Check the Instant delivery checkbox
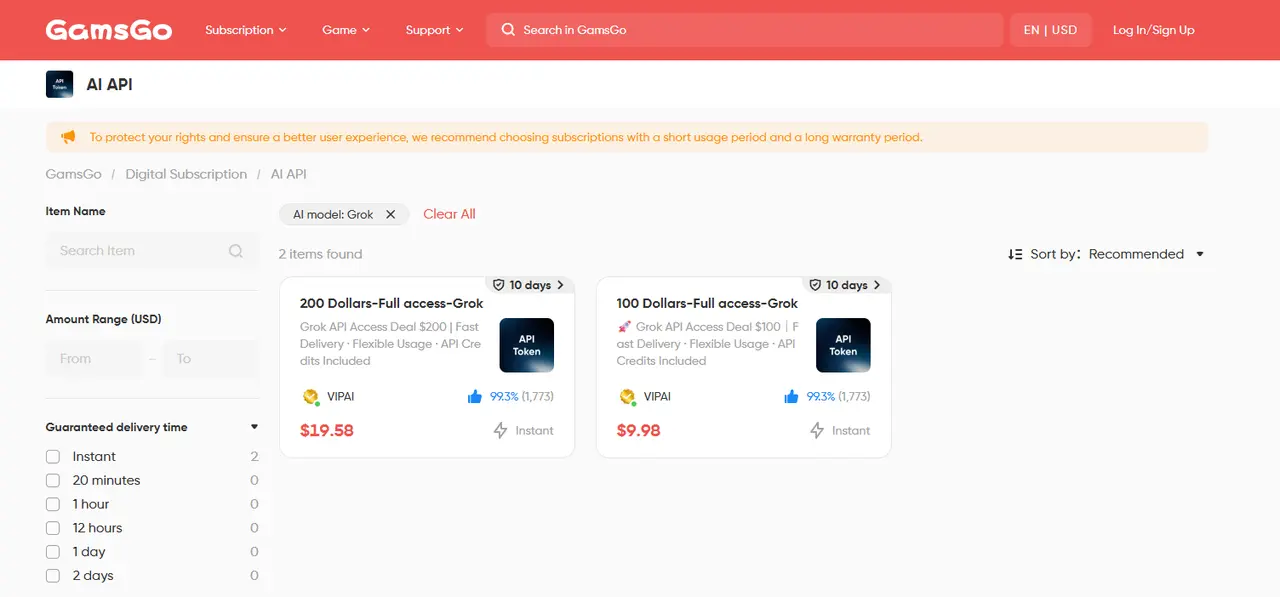Viewport: 1280px width, 597px height. pos(53,456)
